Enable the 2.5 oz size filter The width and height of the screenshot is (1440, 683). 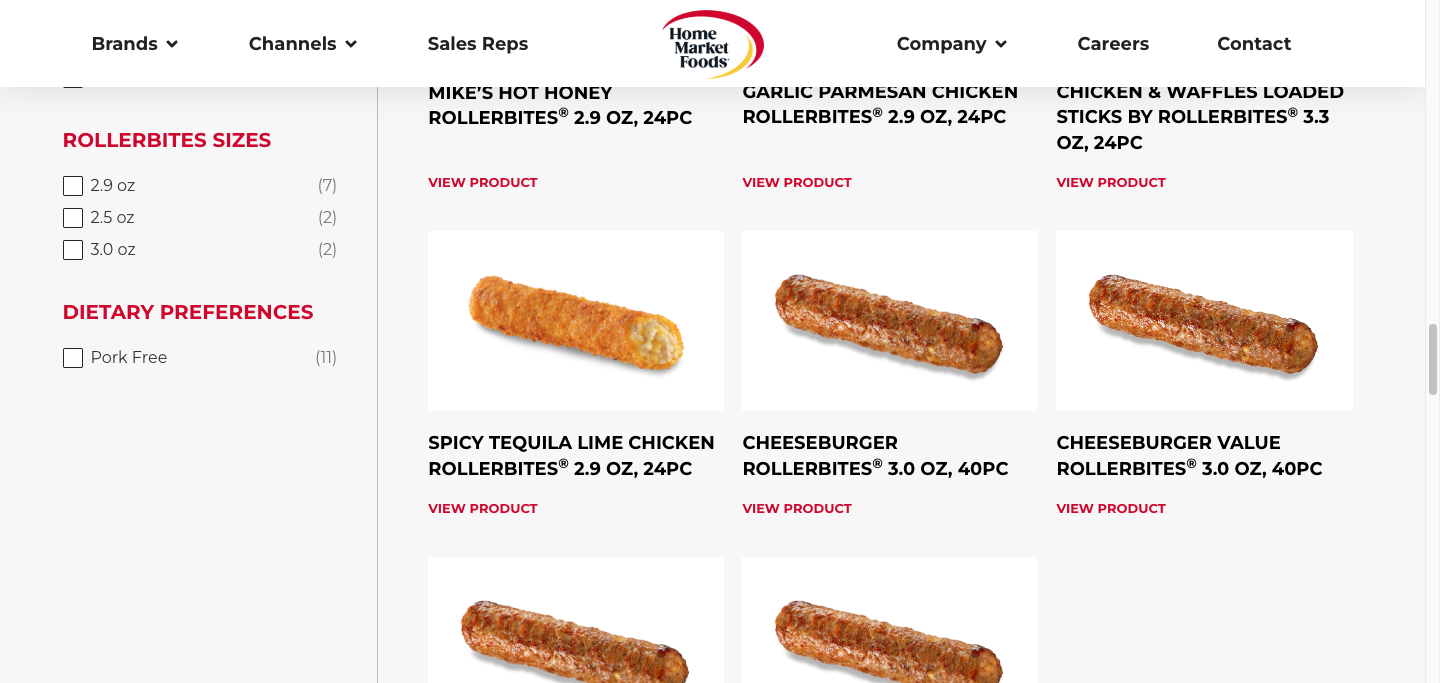coord(73,218)
